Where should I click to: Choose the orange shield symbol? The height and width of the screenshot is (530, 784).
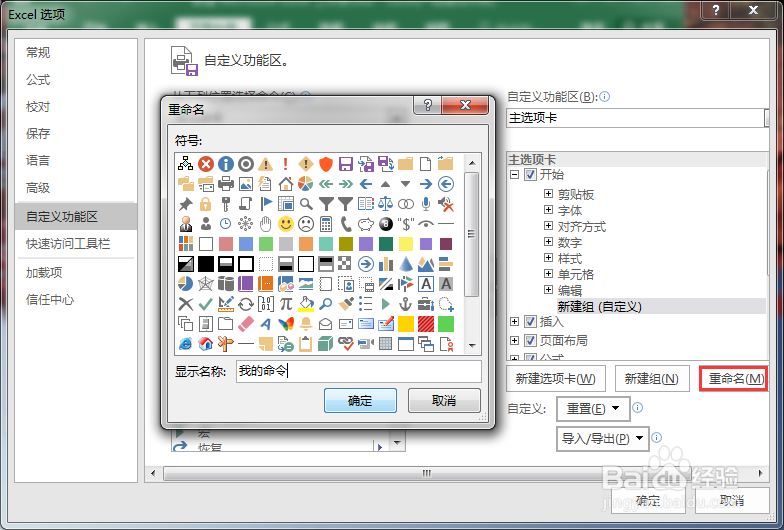pyautogui.click(x=326, y=164)
